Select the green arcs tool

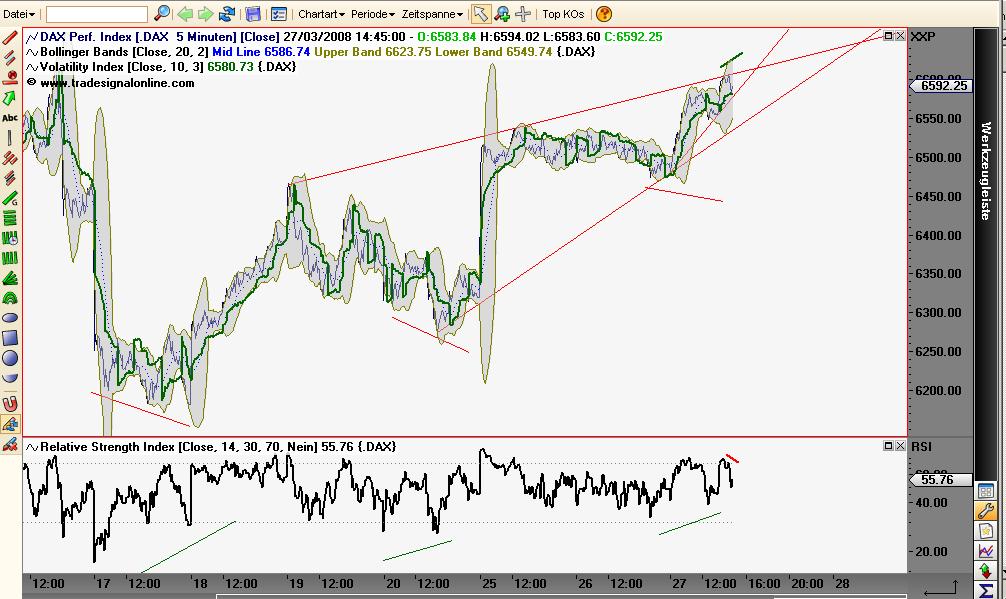click(x=10, y=298)
